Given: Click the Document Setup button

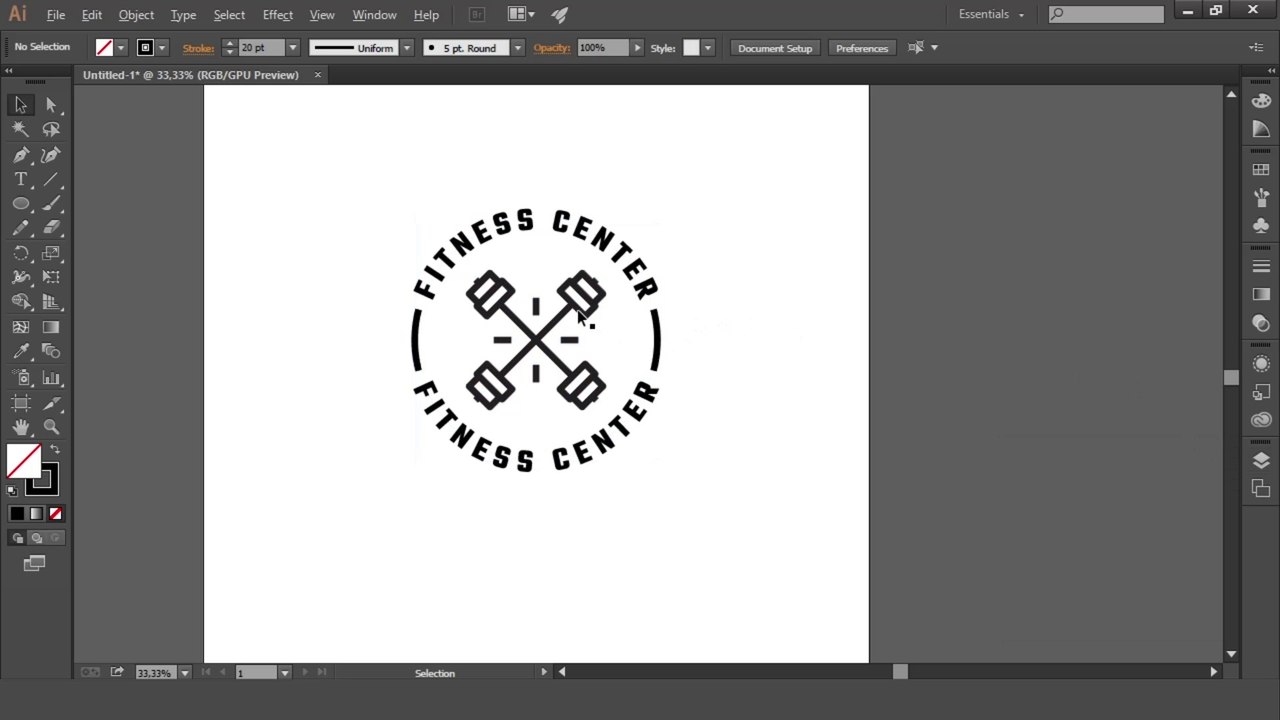Looking at the screenshot, I should point(775,48).
